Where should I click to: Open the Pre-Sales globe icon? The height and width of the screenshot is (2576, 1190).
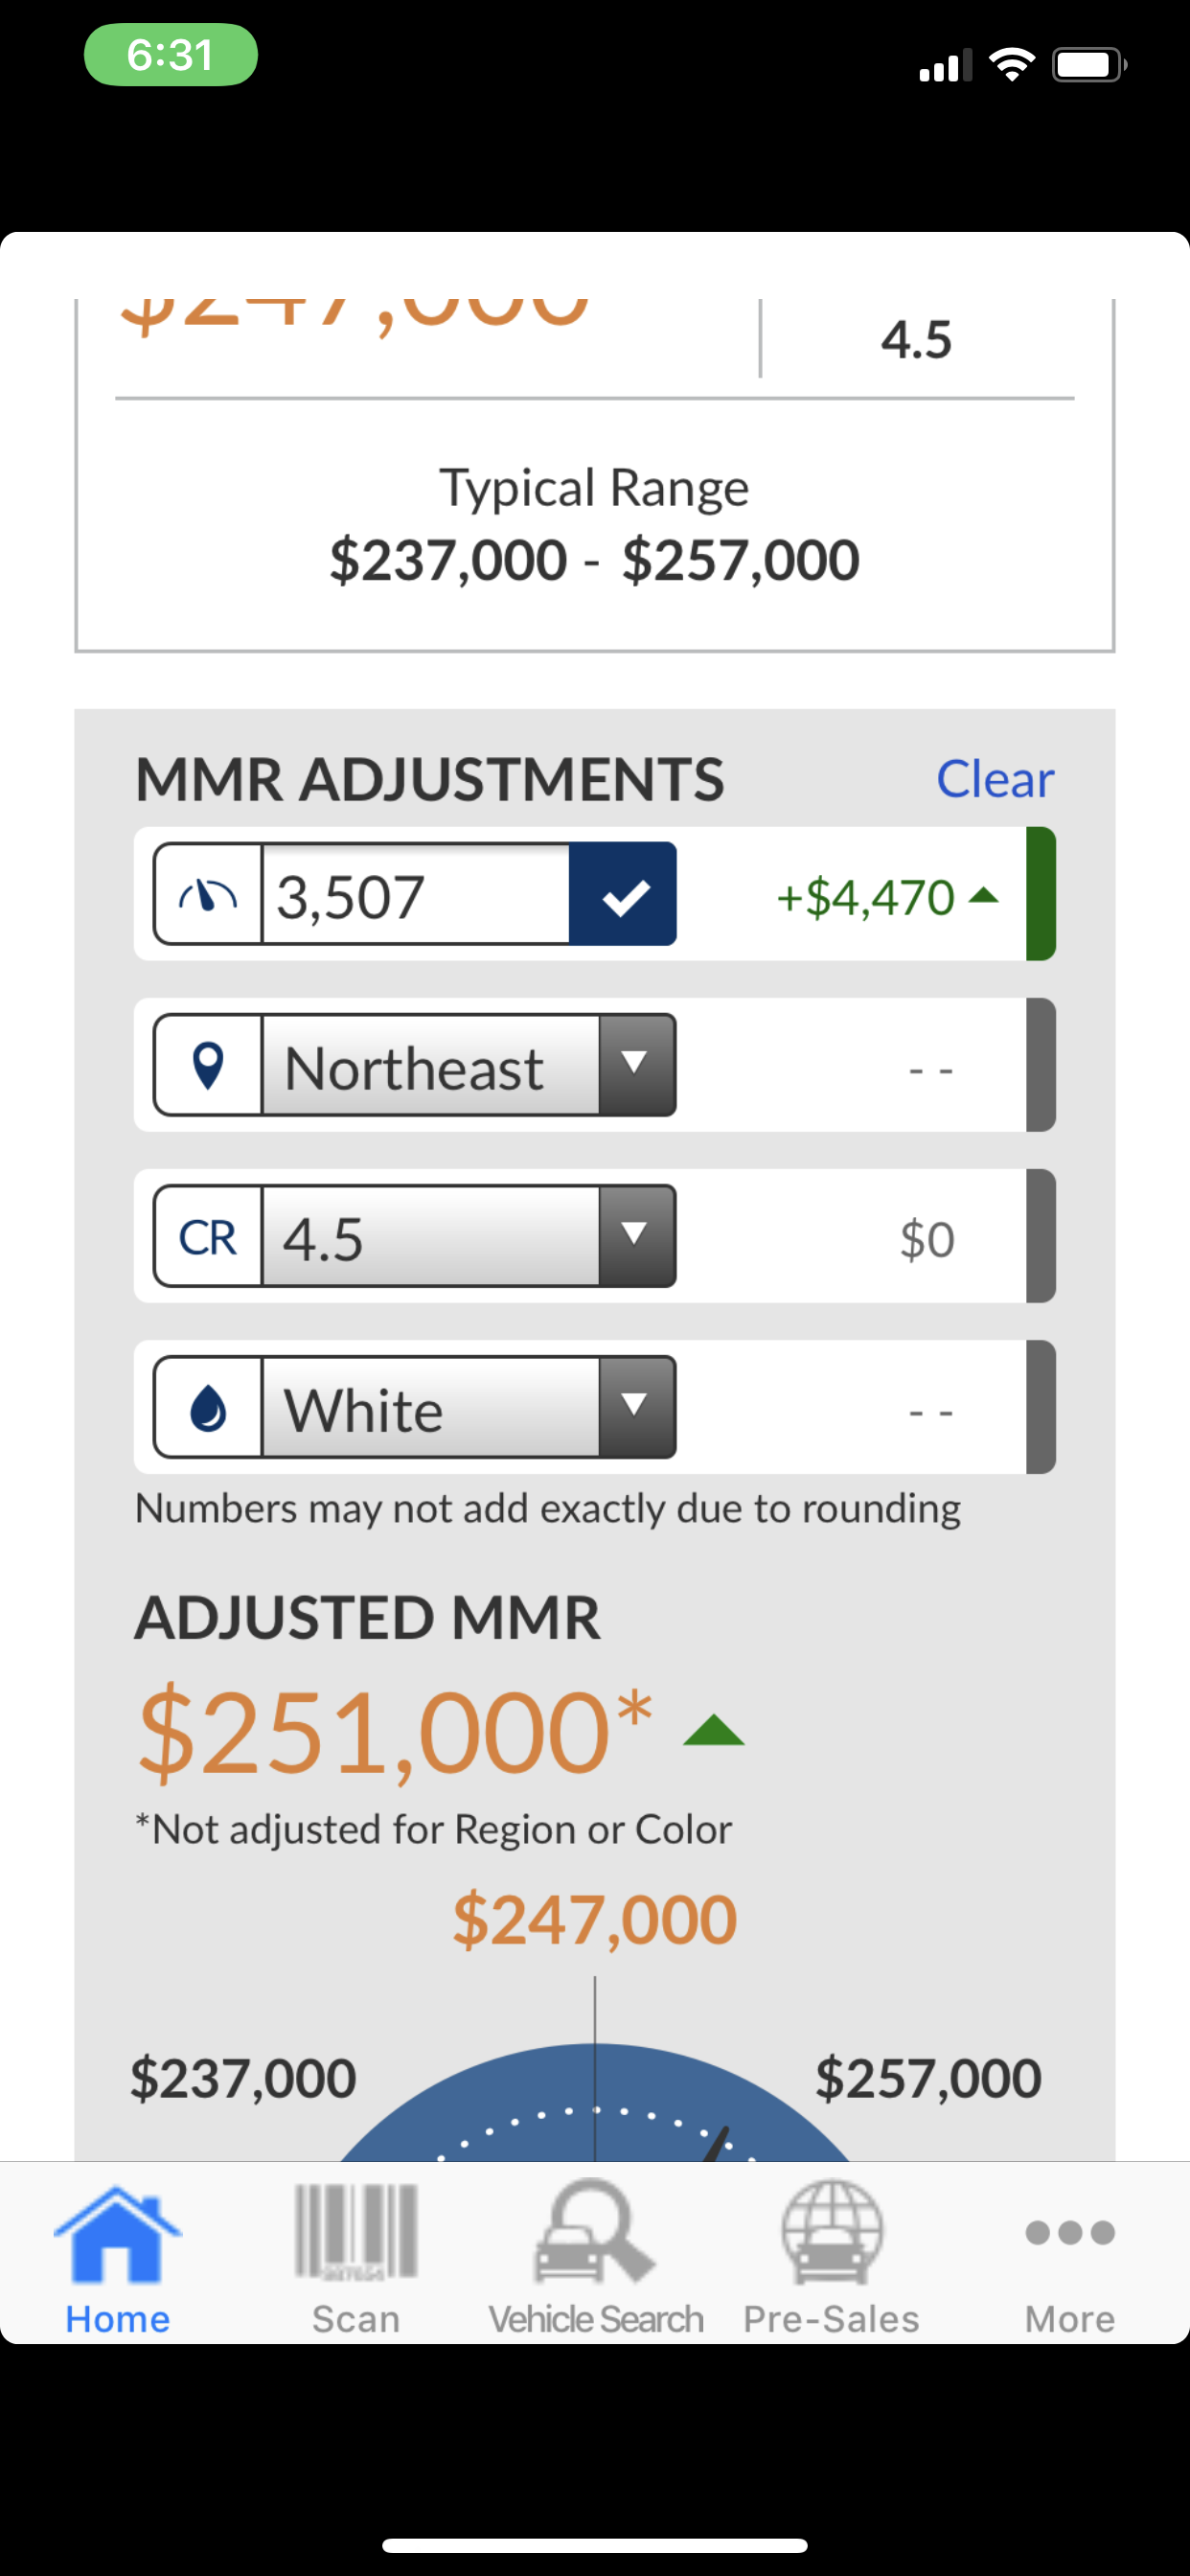coord(831,2232)
